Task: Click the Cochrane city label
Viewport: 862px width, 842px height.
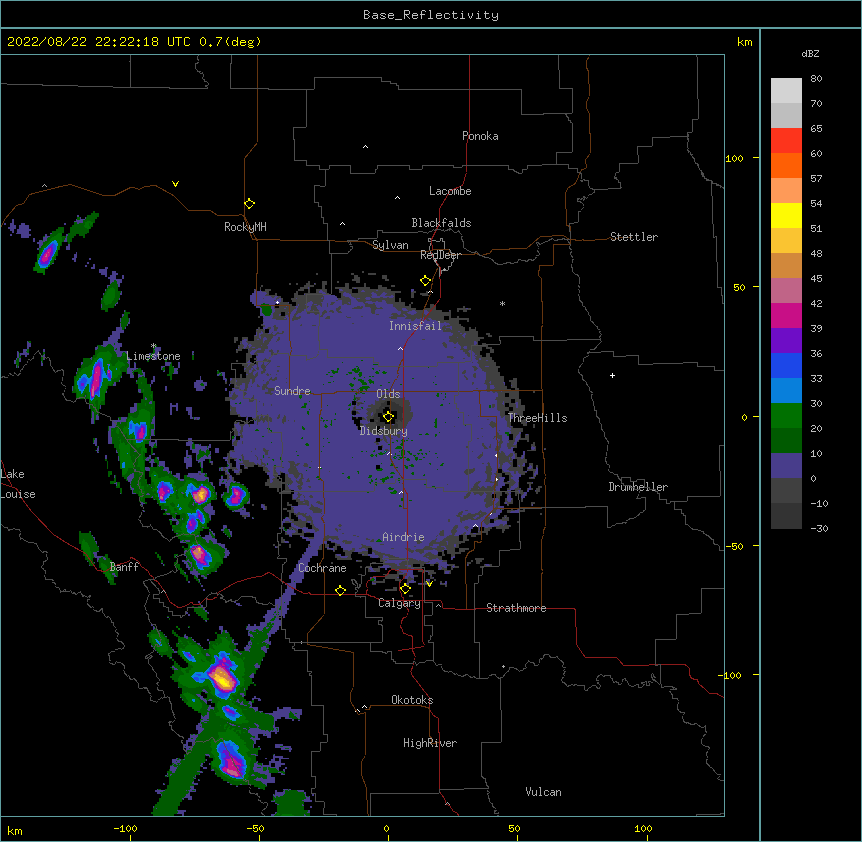Action: click(322, 568)
